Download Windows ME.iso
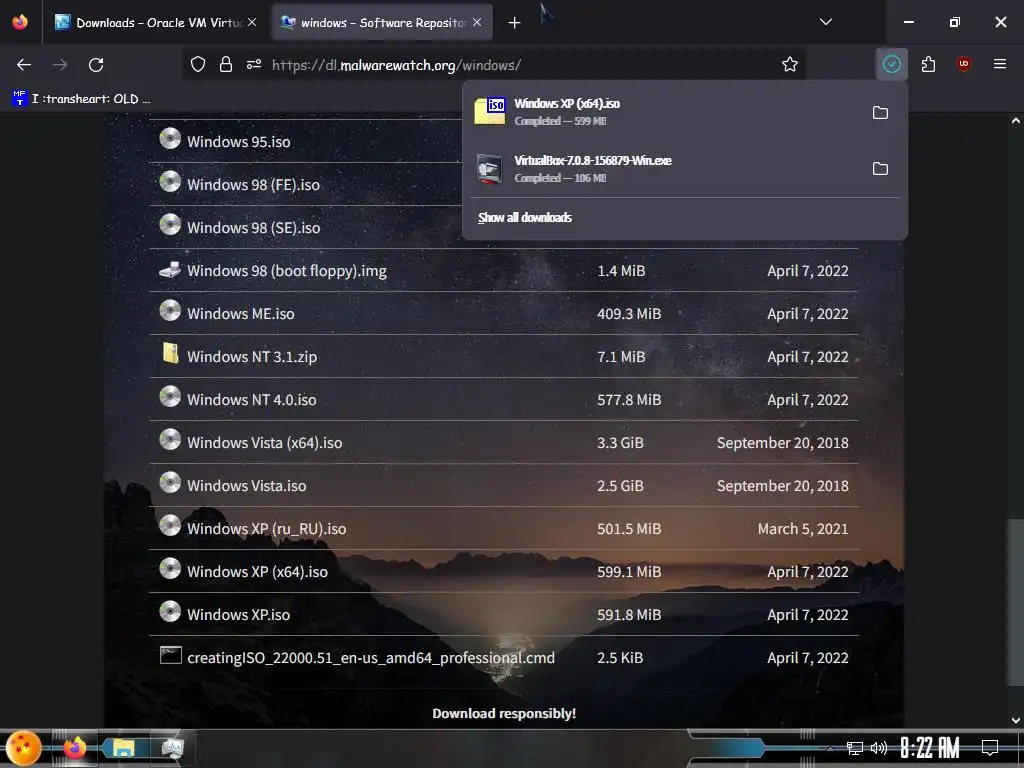The image size is (1024, 768). coord(240,314)
